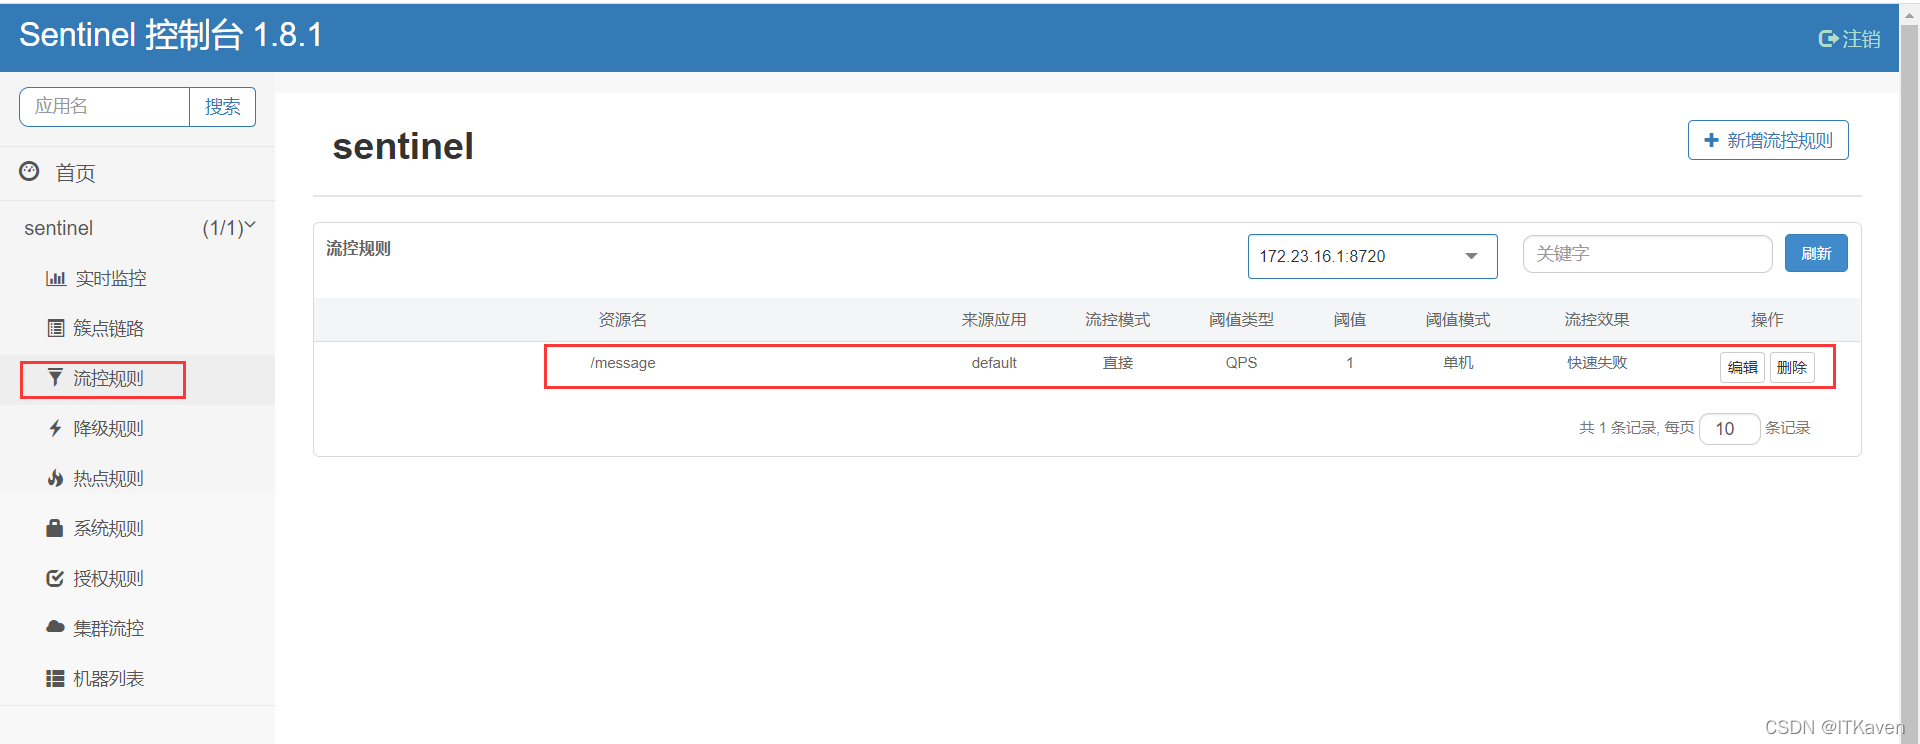Click the flow rules filter icon

click(55, 377)
